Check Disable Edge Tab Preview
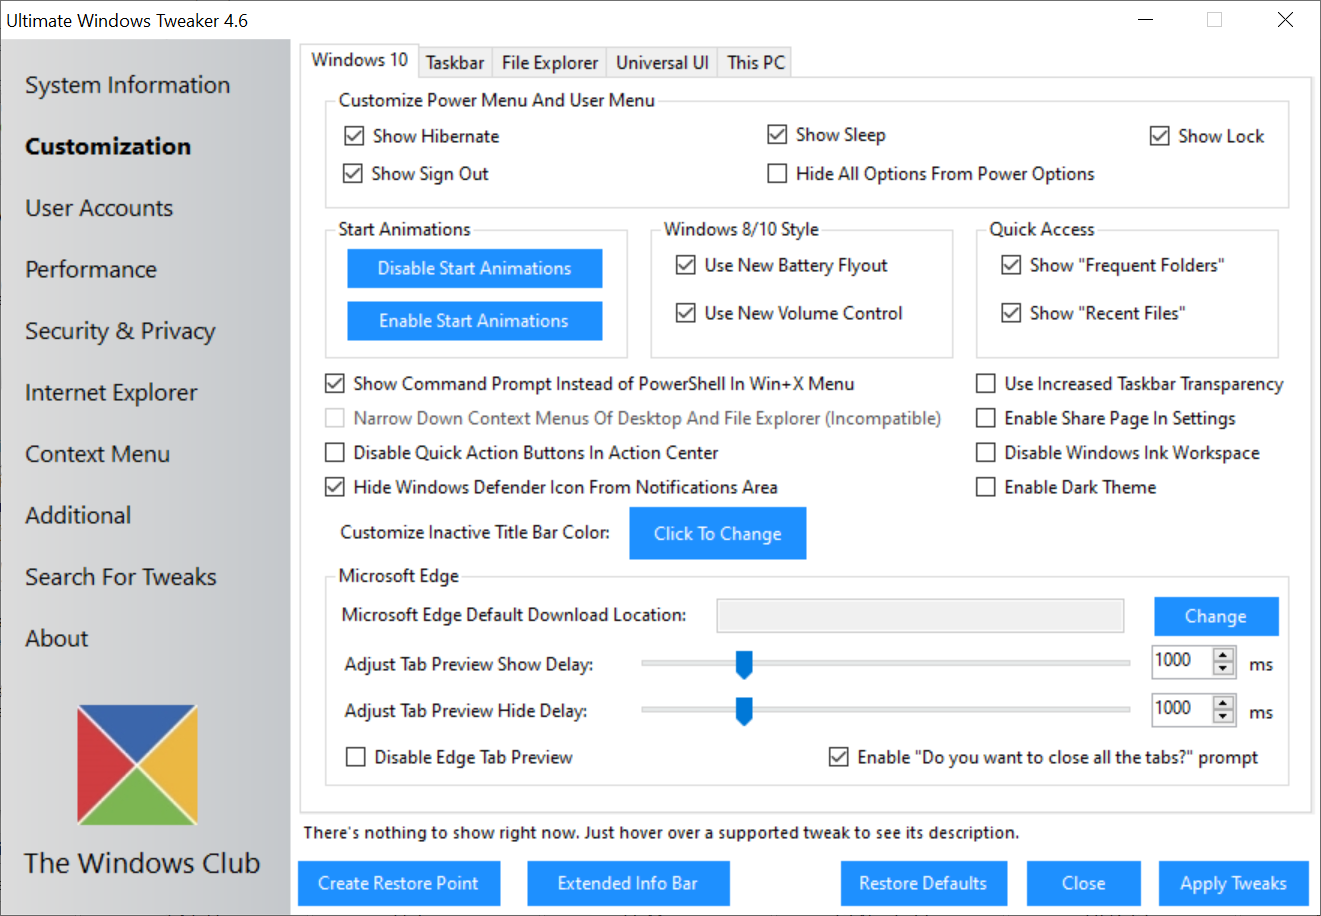The height and width of the screenshot is (916, 1321). (x=356, y=757)
